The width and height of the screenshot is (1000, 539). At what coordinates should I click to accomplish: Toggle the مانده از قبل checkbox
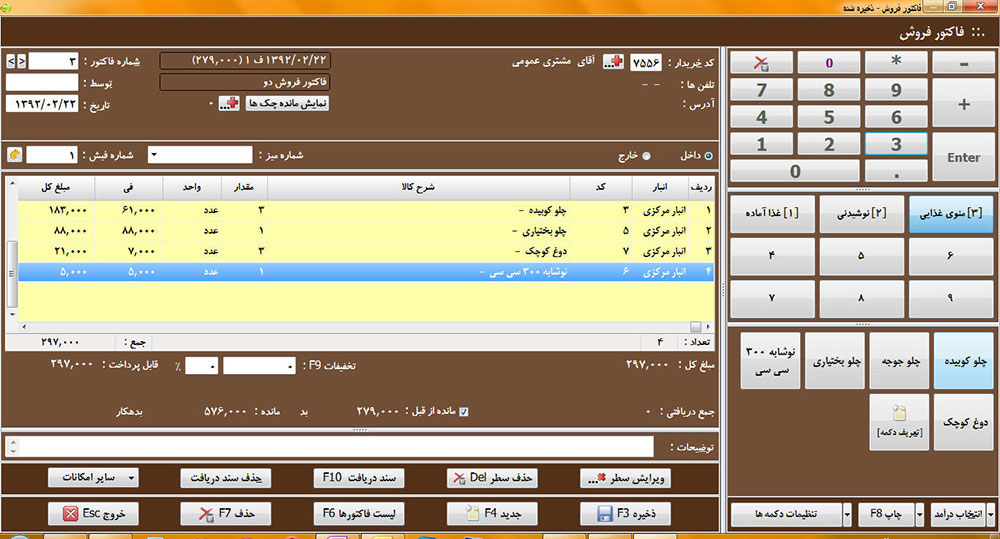coord(464,411)
